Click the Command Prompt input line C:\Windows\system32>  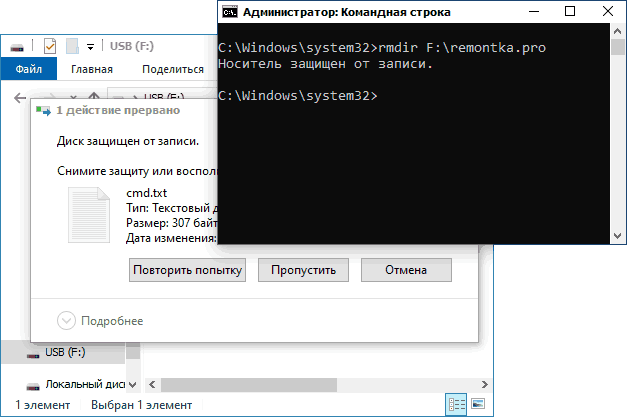(298, 96)
